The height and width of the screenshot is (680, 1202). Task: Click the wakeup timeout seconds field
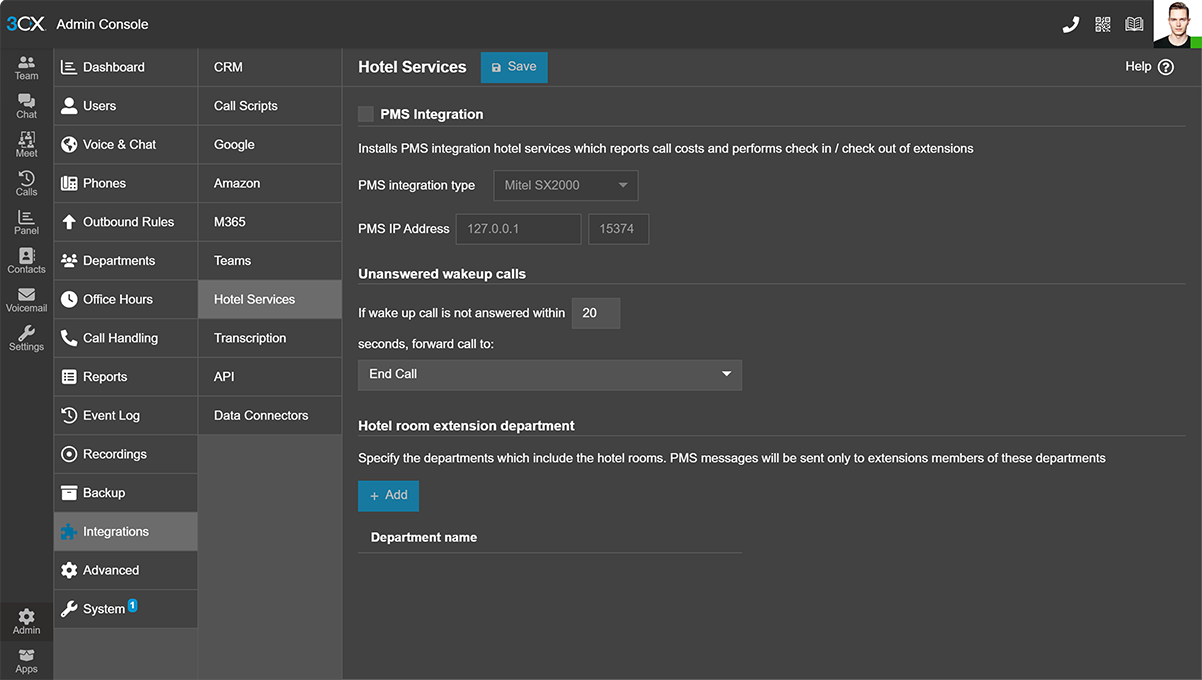tap(595, 313)
